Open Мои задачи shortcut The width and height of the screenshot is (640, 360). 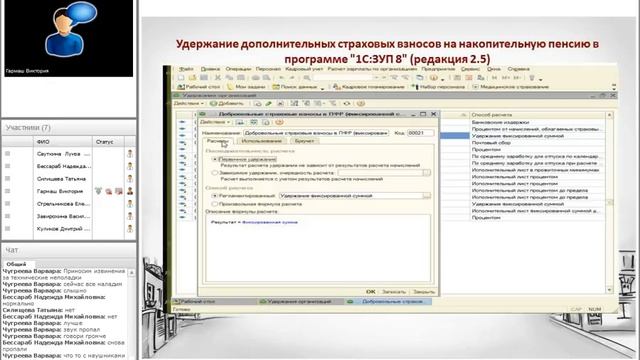(246, 87)
